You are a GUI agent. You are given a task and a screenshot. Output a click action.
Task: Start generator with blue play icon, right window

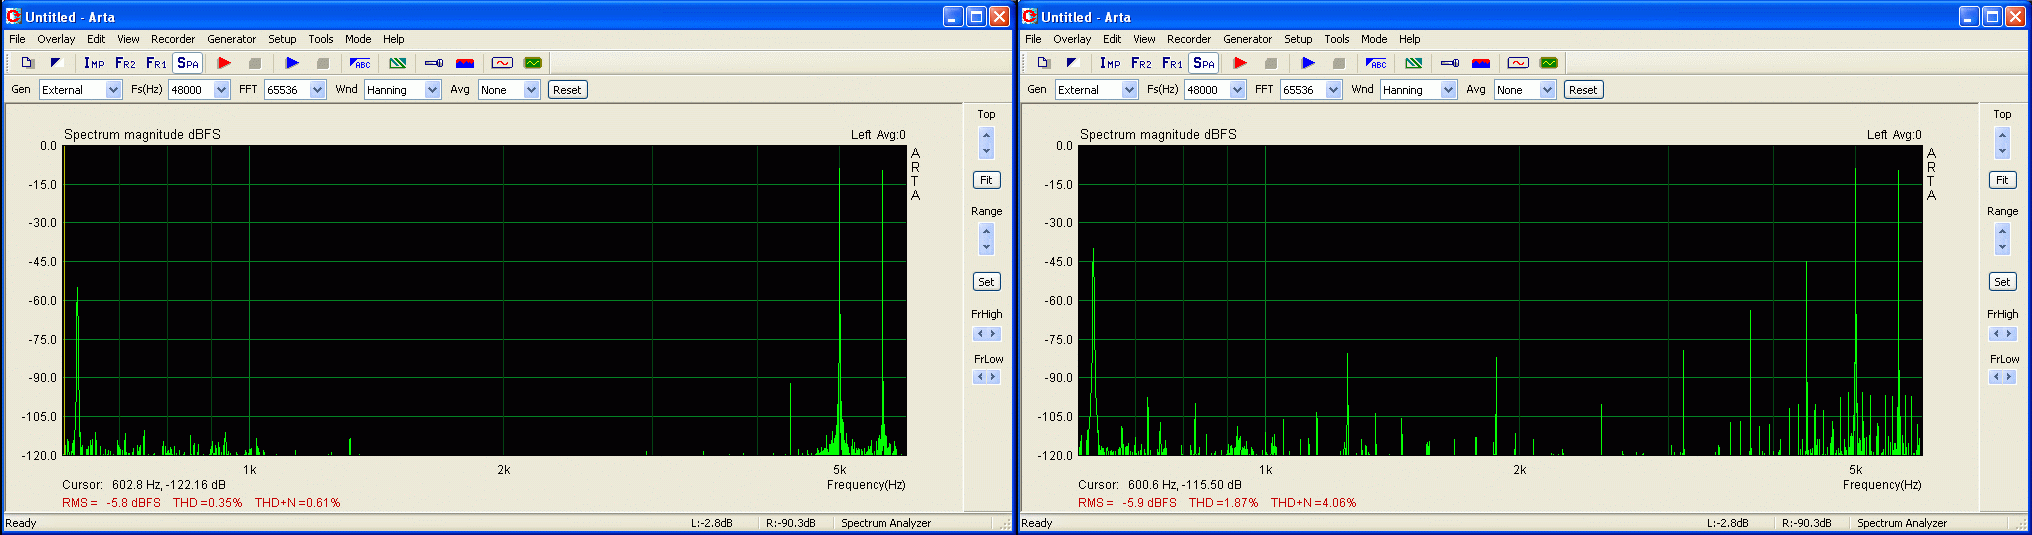(1308, 63)
